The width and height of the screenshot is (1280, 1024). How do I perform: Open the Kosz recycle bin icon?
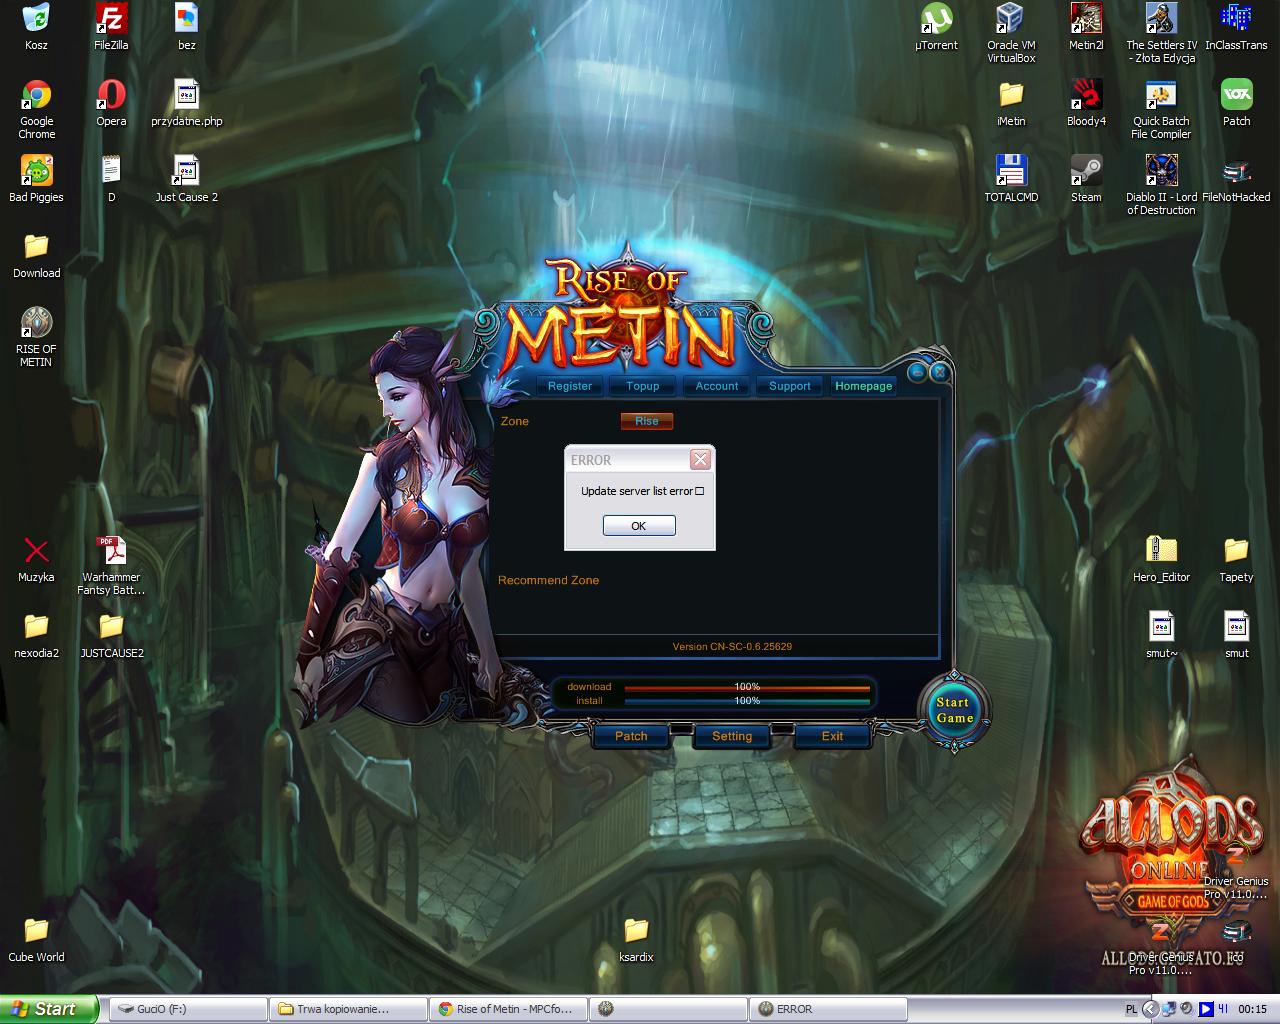(36, 26)
